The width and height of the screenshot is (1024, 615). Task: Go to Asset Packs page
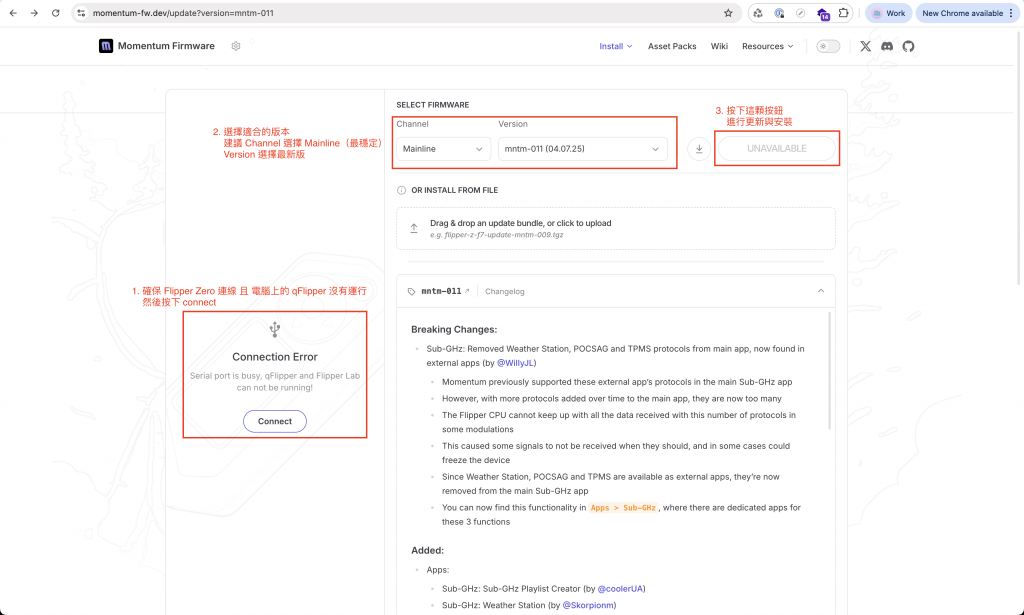point(672,46)
